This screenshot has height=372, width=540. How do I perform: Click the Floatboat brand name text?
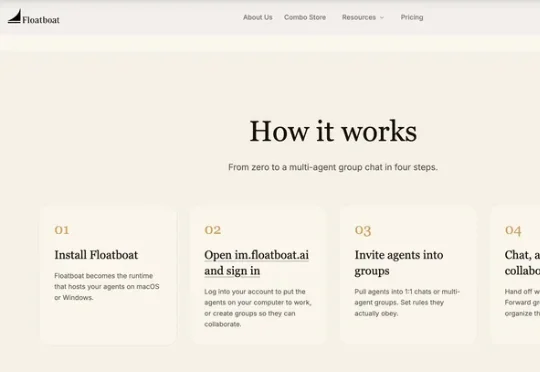(41, 20)
